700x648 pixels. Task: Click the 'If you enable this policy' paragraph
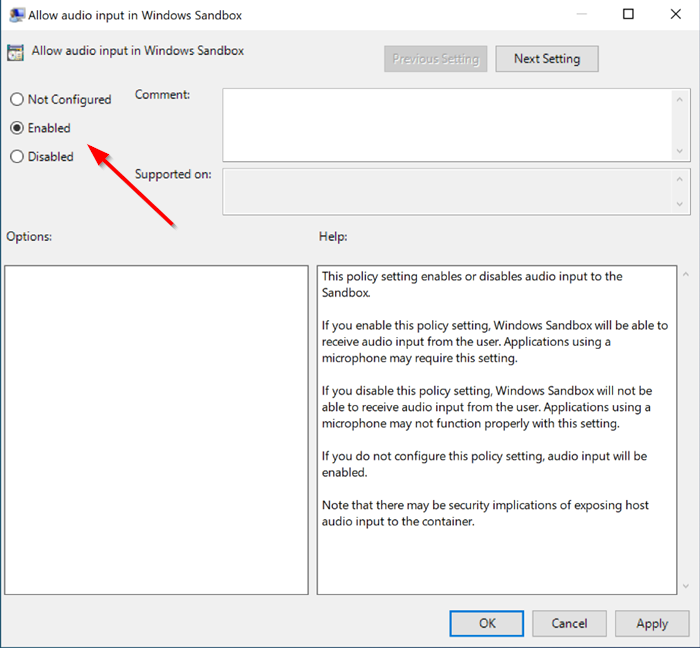495,341
